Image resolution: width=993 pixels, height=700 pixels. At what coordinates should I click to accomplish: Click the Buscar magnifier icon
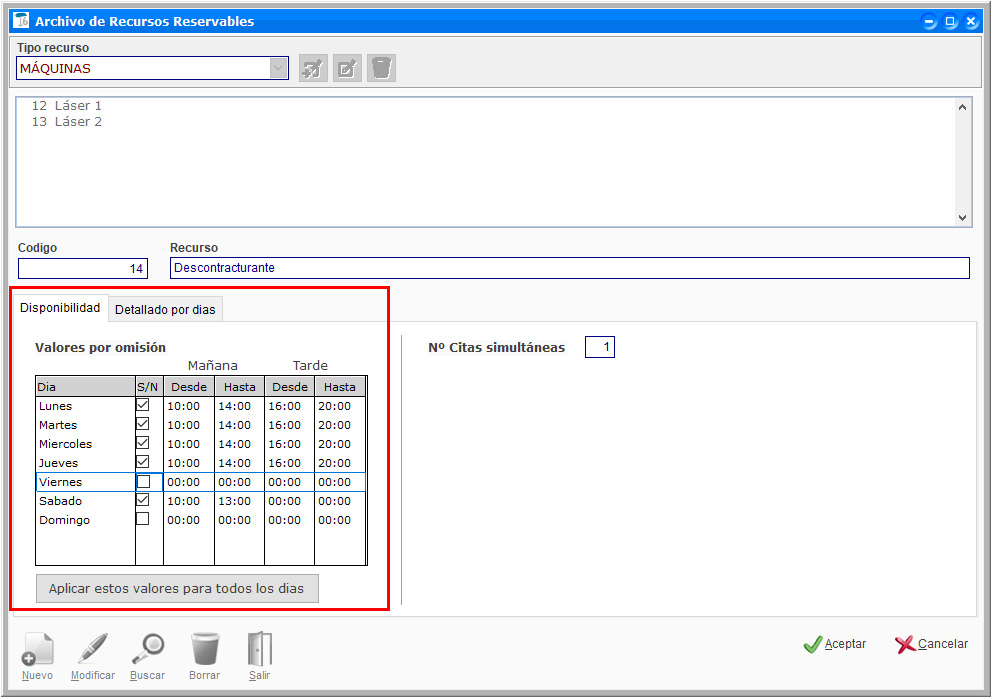[x=148, y=649]
